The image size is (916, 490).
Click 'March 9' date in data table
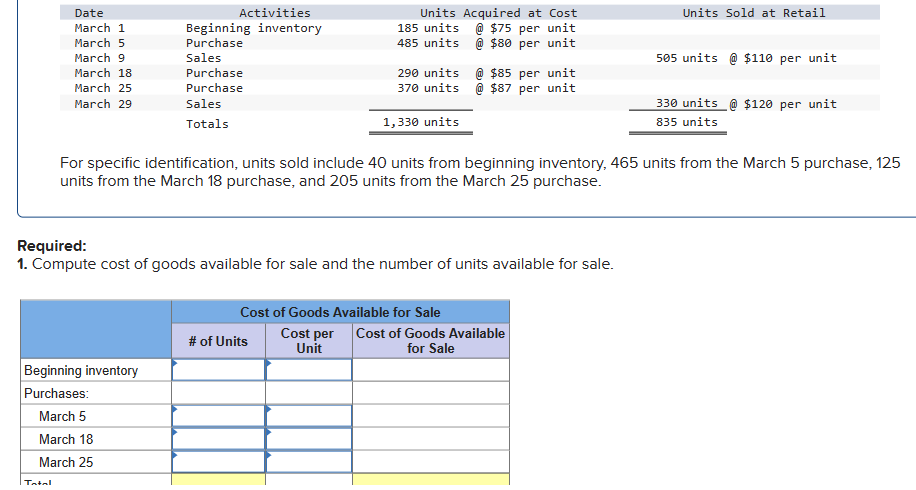(x=99, y=58)
